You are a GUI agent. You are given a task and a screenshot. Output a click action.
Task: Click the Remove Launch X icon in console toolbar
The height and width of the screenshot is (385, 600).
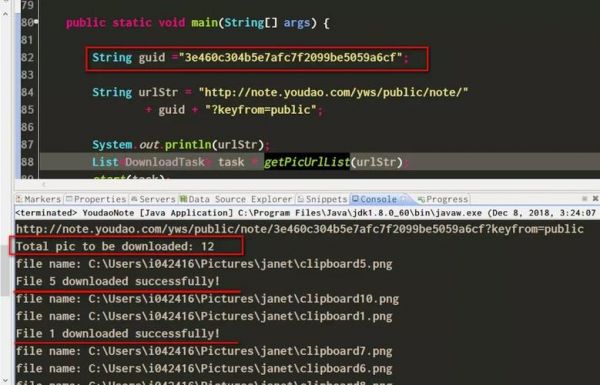[595, 198]
